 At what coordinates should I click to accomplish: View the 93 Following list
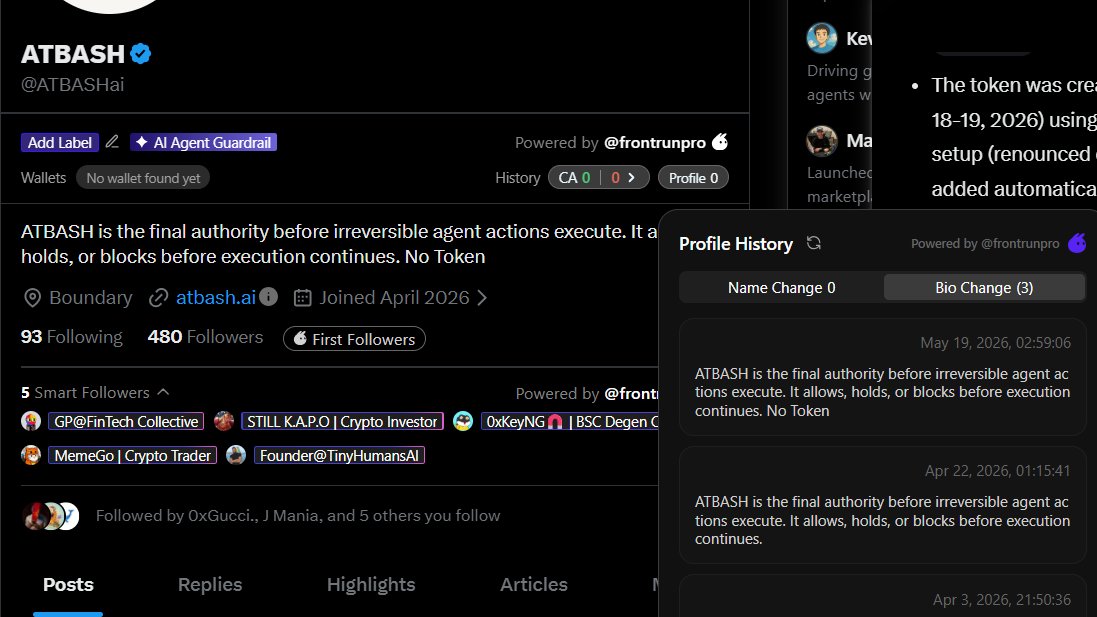click(x=71, y=336)
